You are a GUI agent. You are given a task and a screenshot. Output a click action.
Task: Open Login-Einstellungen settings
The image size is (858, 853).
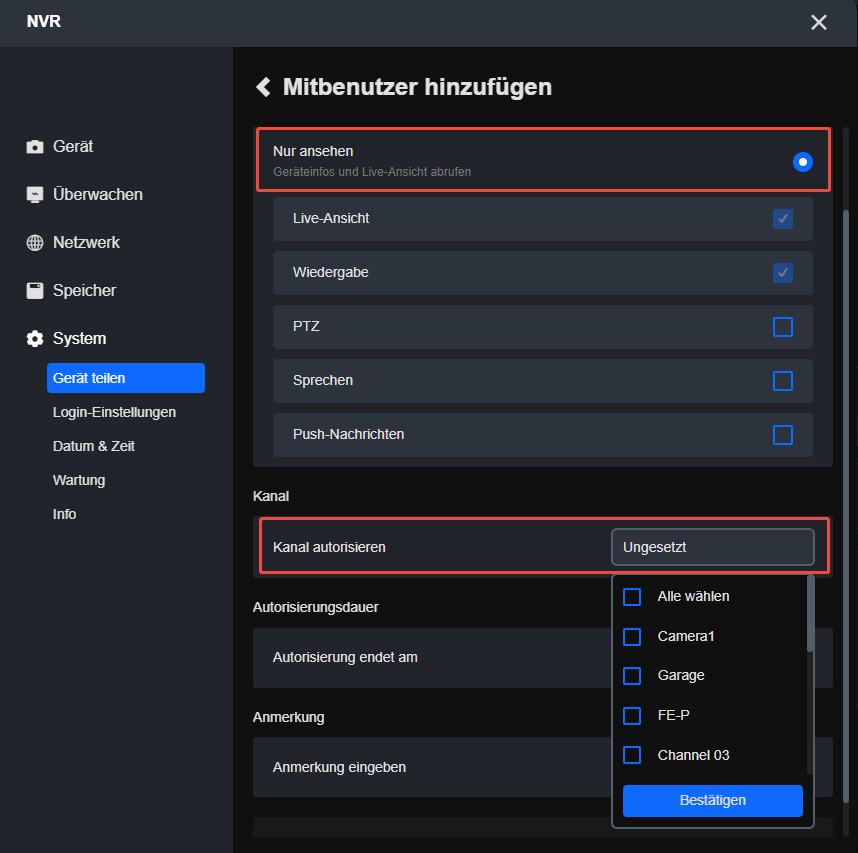pos(114,412)
